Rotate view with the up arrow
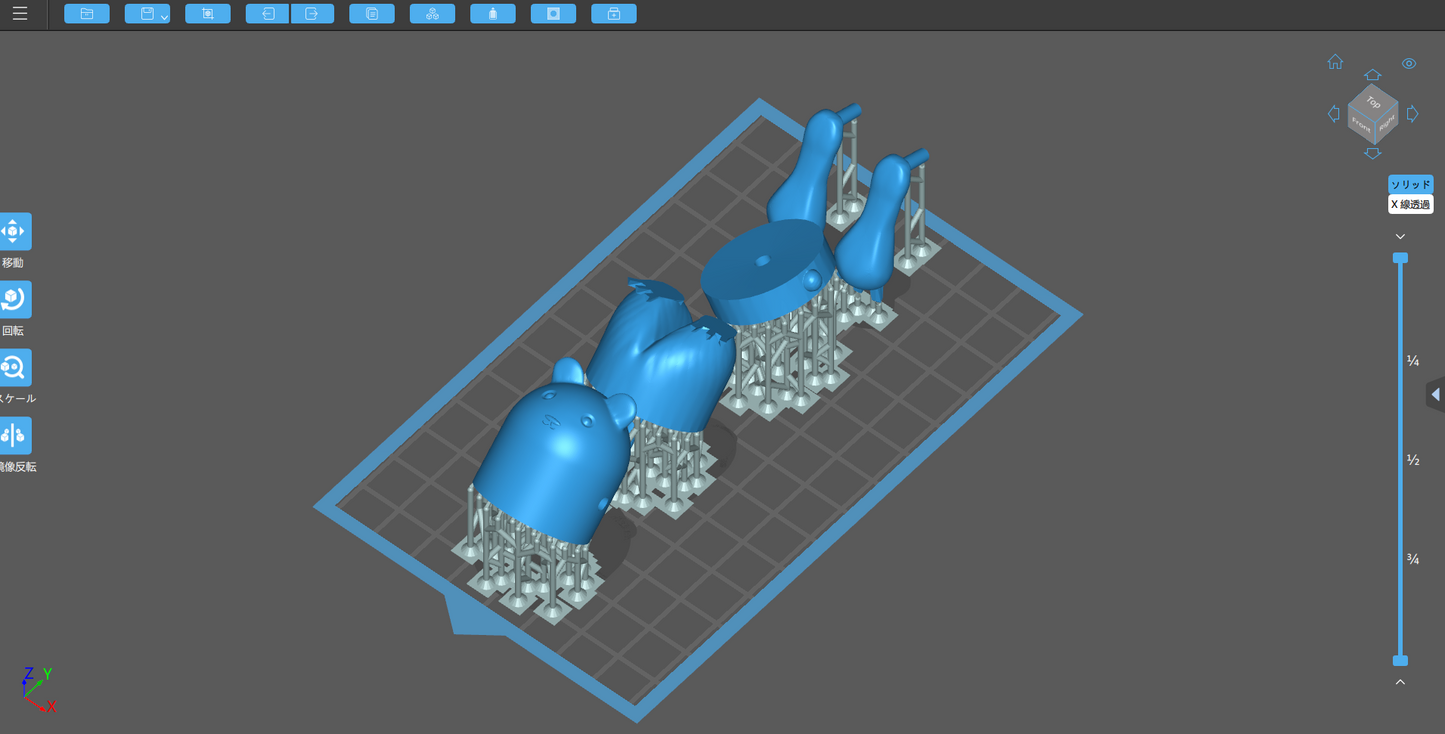 pos(1373,75)
